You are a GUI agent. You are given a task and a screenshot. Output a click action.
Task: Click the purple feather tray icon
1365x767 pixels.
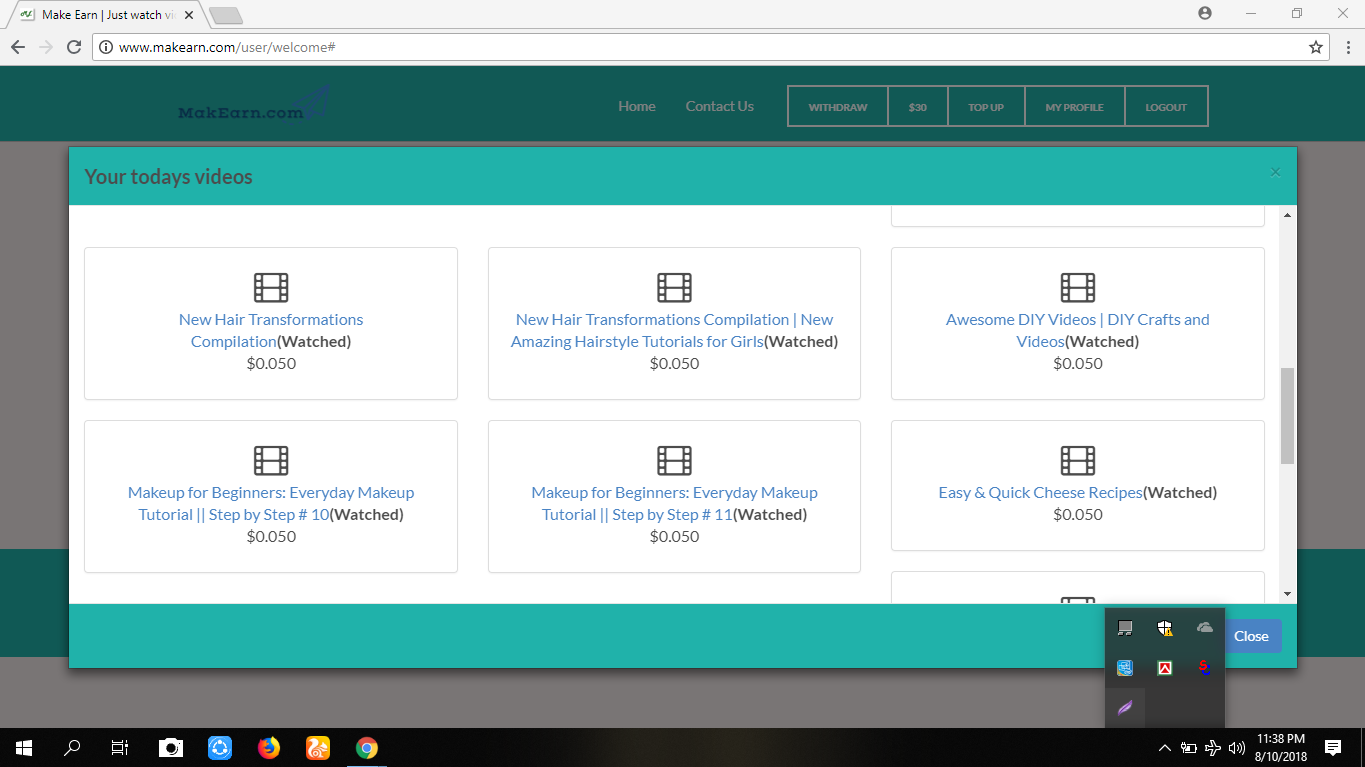1124,708
